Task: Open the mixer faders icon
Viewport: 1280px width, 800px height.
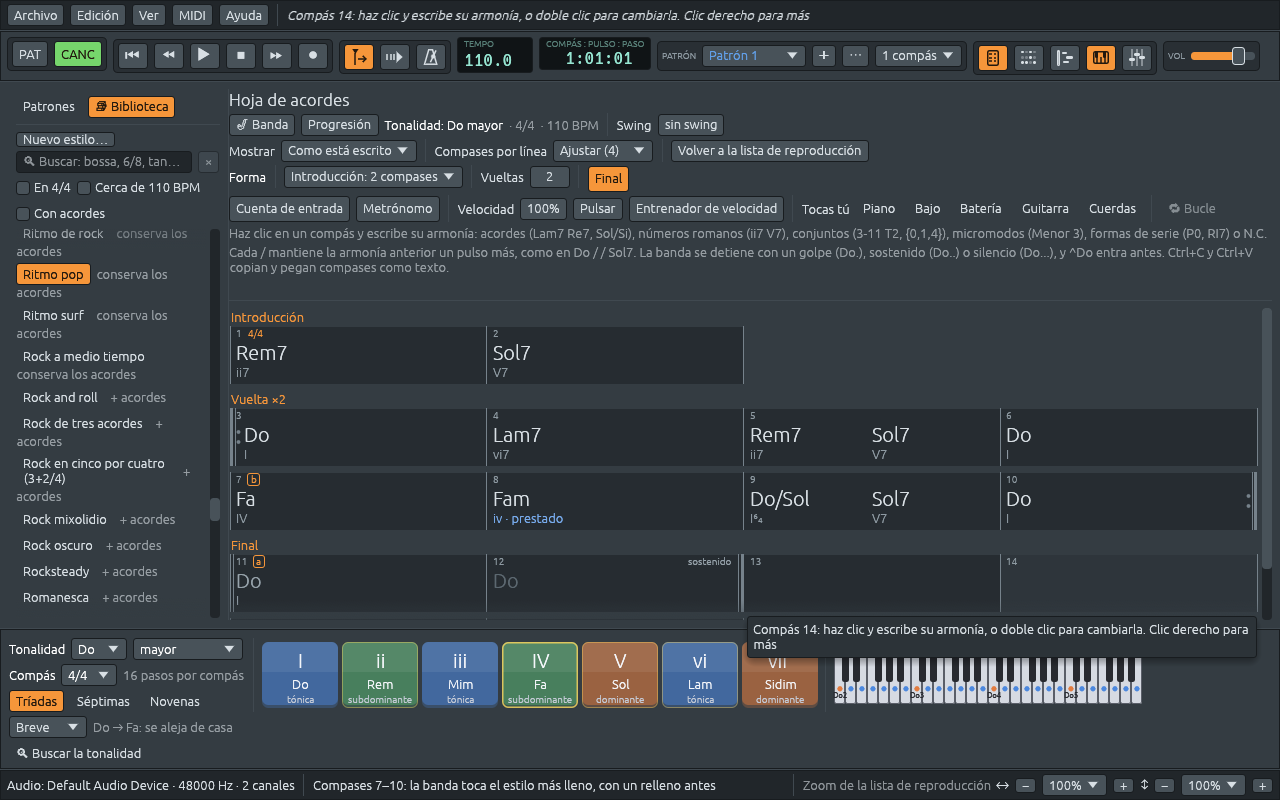Action: click(1137, 58)
